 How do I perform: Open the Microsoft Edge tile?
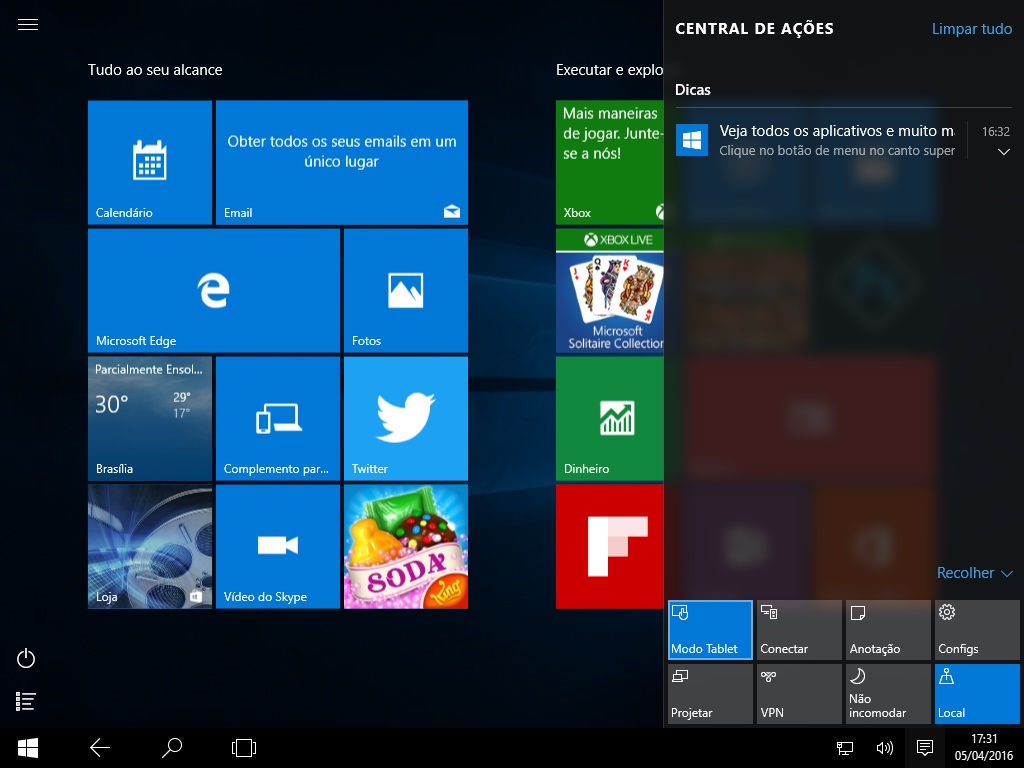[213, 290]
